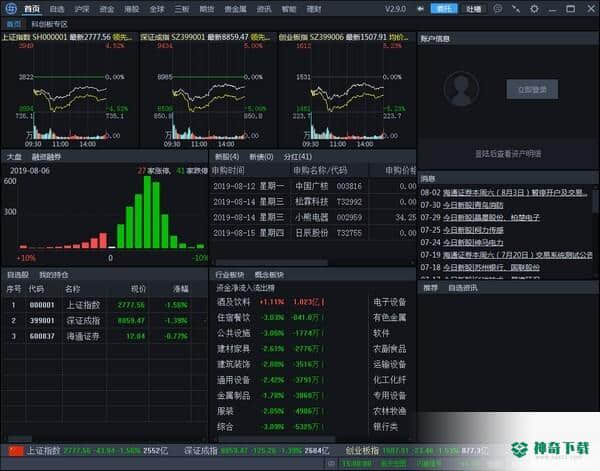600x471 pixels.
Task: Switch to the 新股(4) tab
Action: tap(227, 157)
